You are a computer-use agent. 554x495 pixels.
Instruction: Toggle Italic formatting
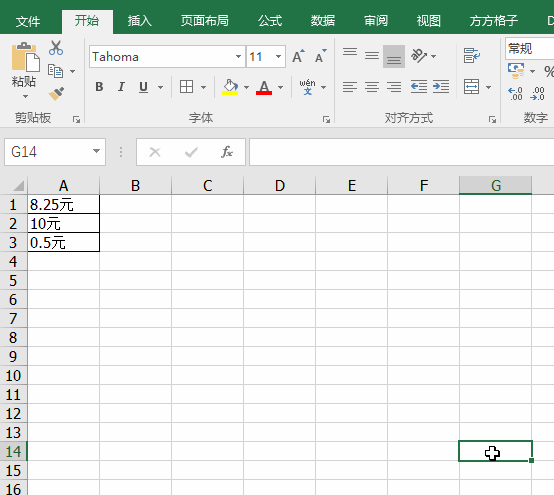[x=121, y=87]
